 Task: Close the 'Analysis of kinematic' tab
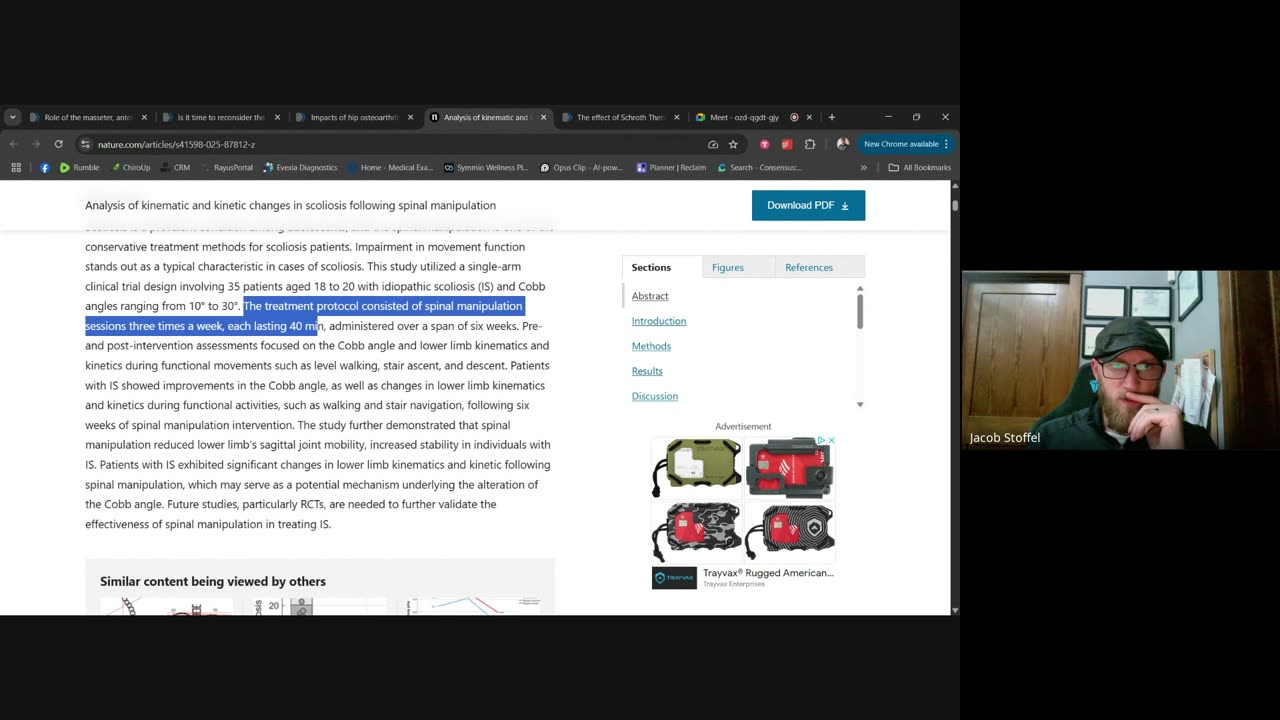pyautogui.click(x=544, y=117)
